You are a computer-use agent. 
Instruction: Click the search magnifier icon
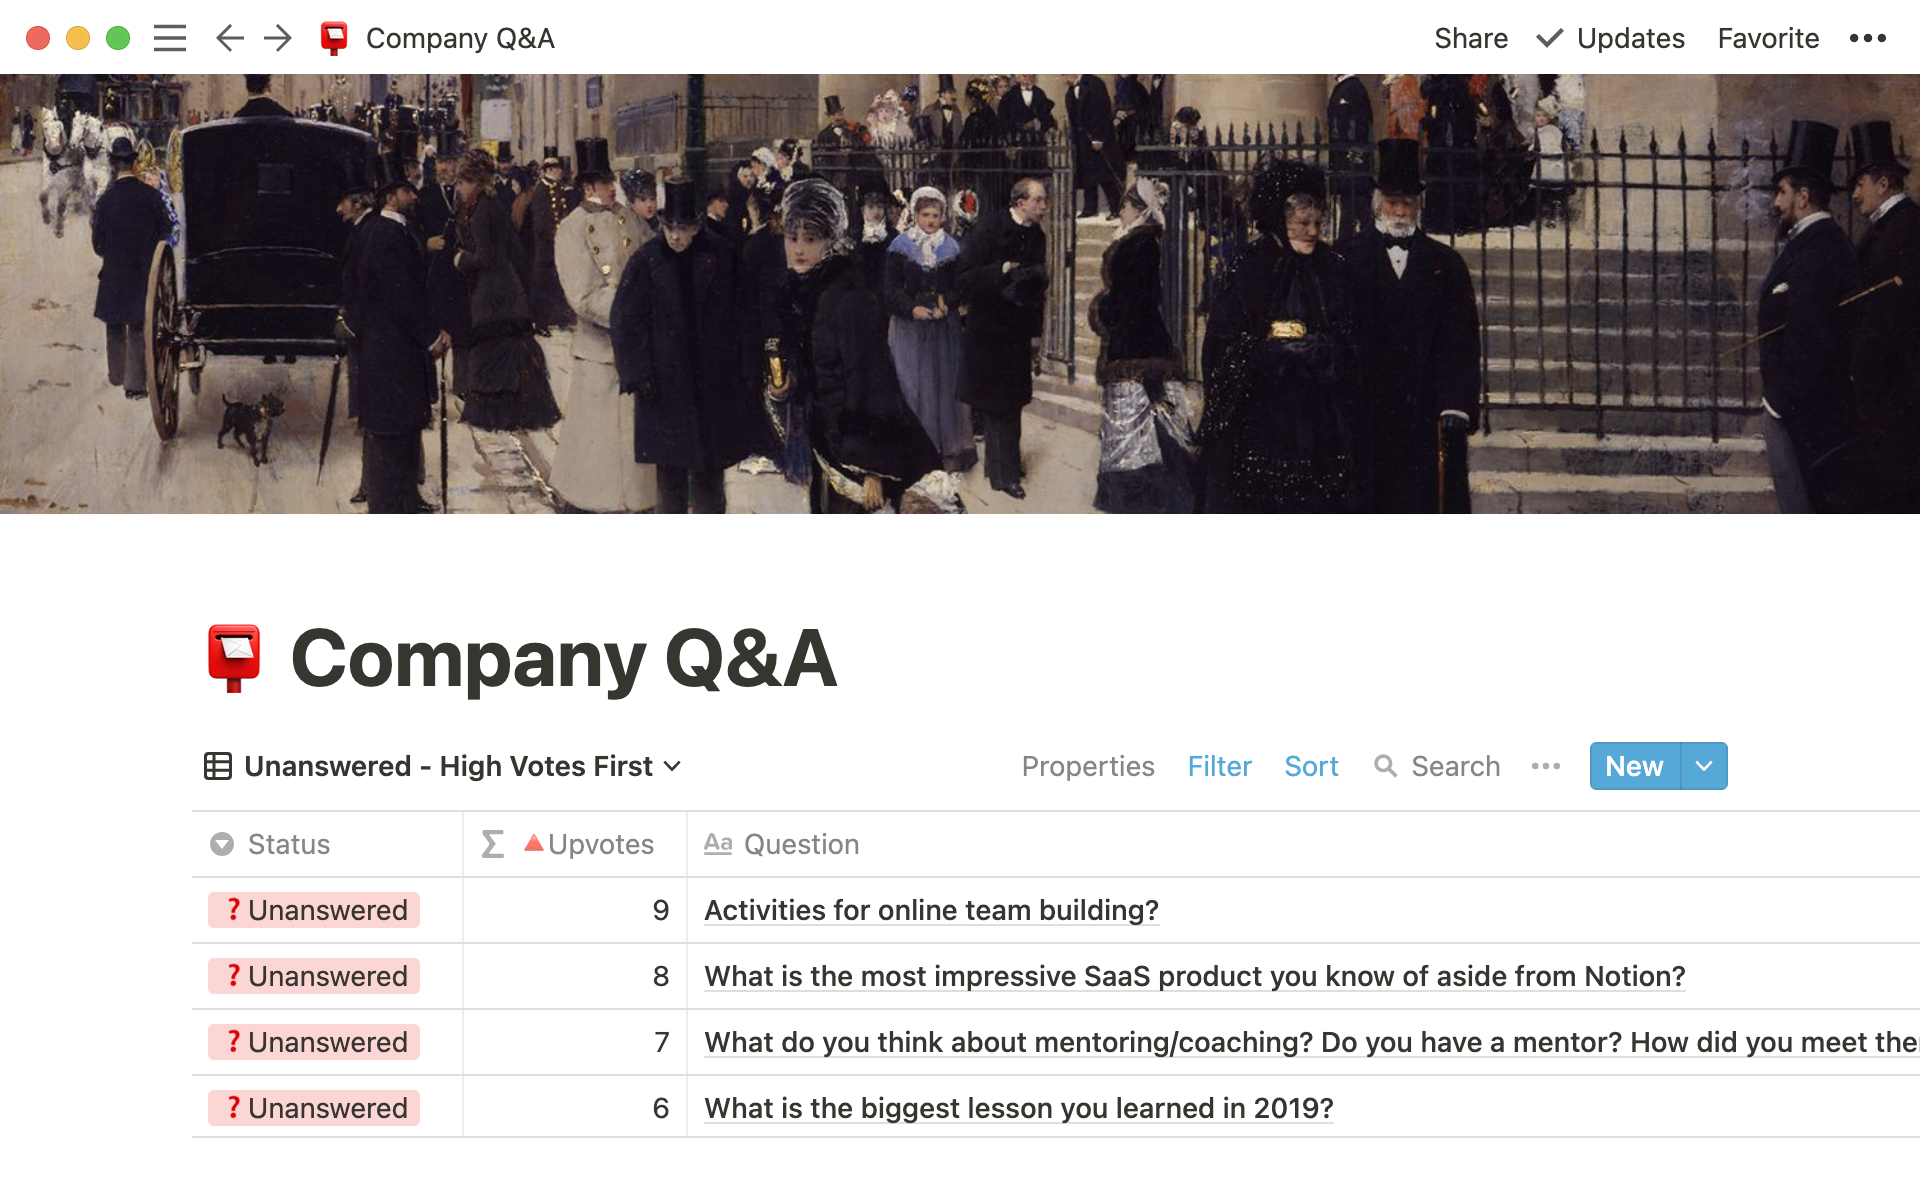(x=1388, y=766)
